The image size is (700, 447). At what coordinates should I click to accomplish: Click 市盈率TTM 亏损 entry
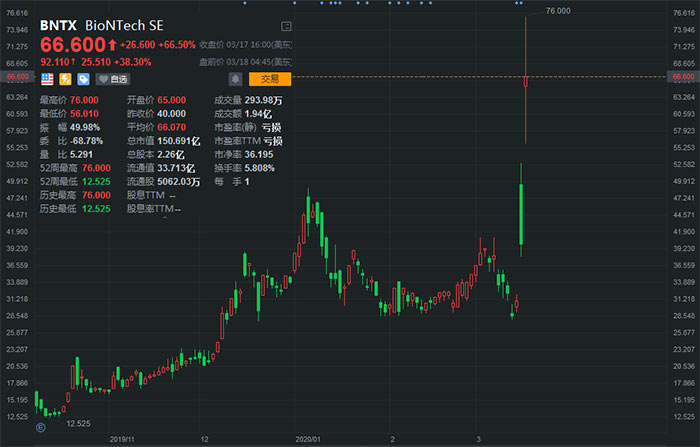click(x=248, y=141)
